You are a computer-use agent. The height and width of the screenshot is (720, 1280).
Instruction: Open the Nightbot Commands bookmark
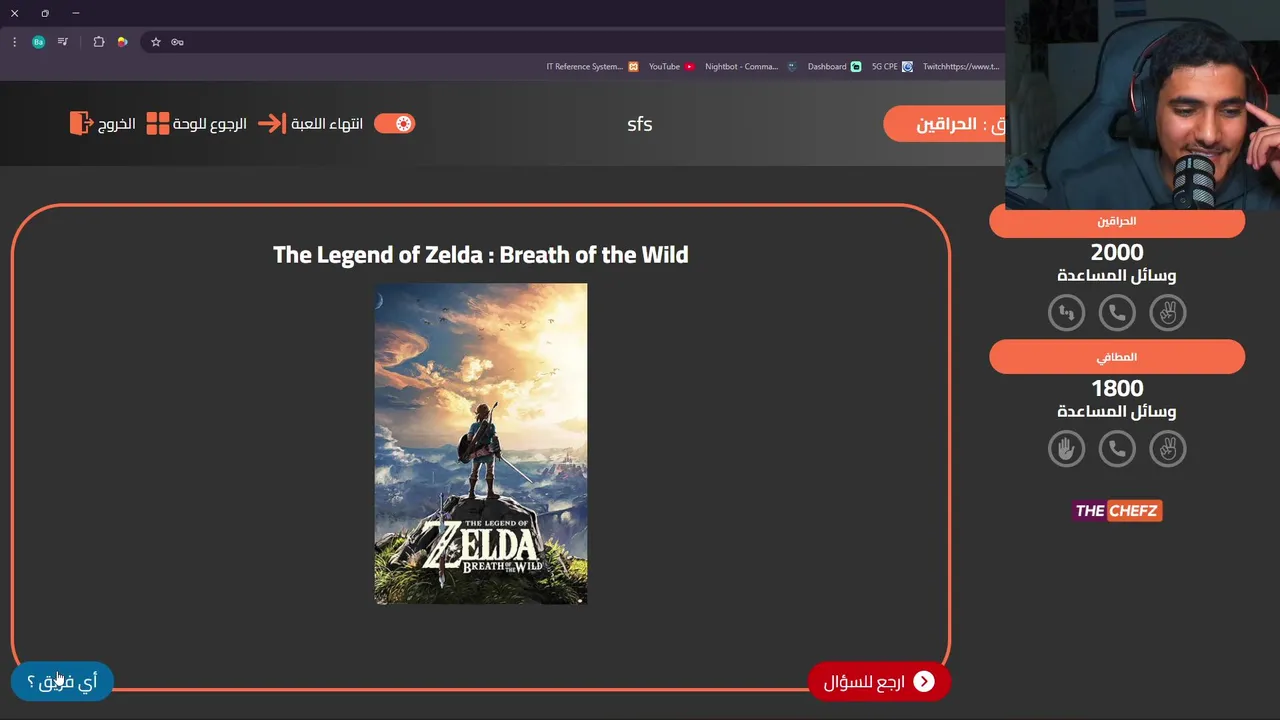(x=750, y=67)
